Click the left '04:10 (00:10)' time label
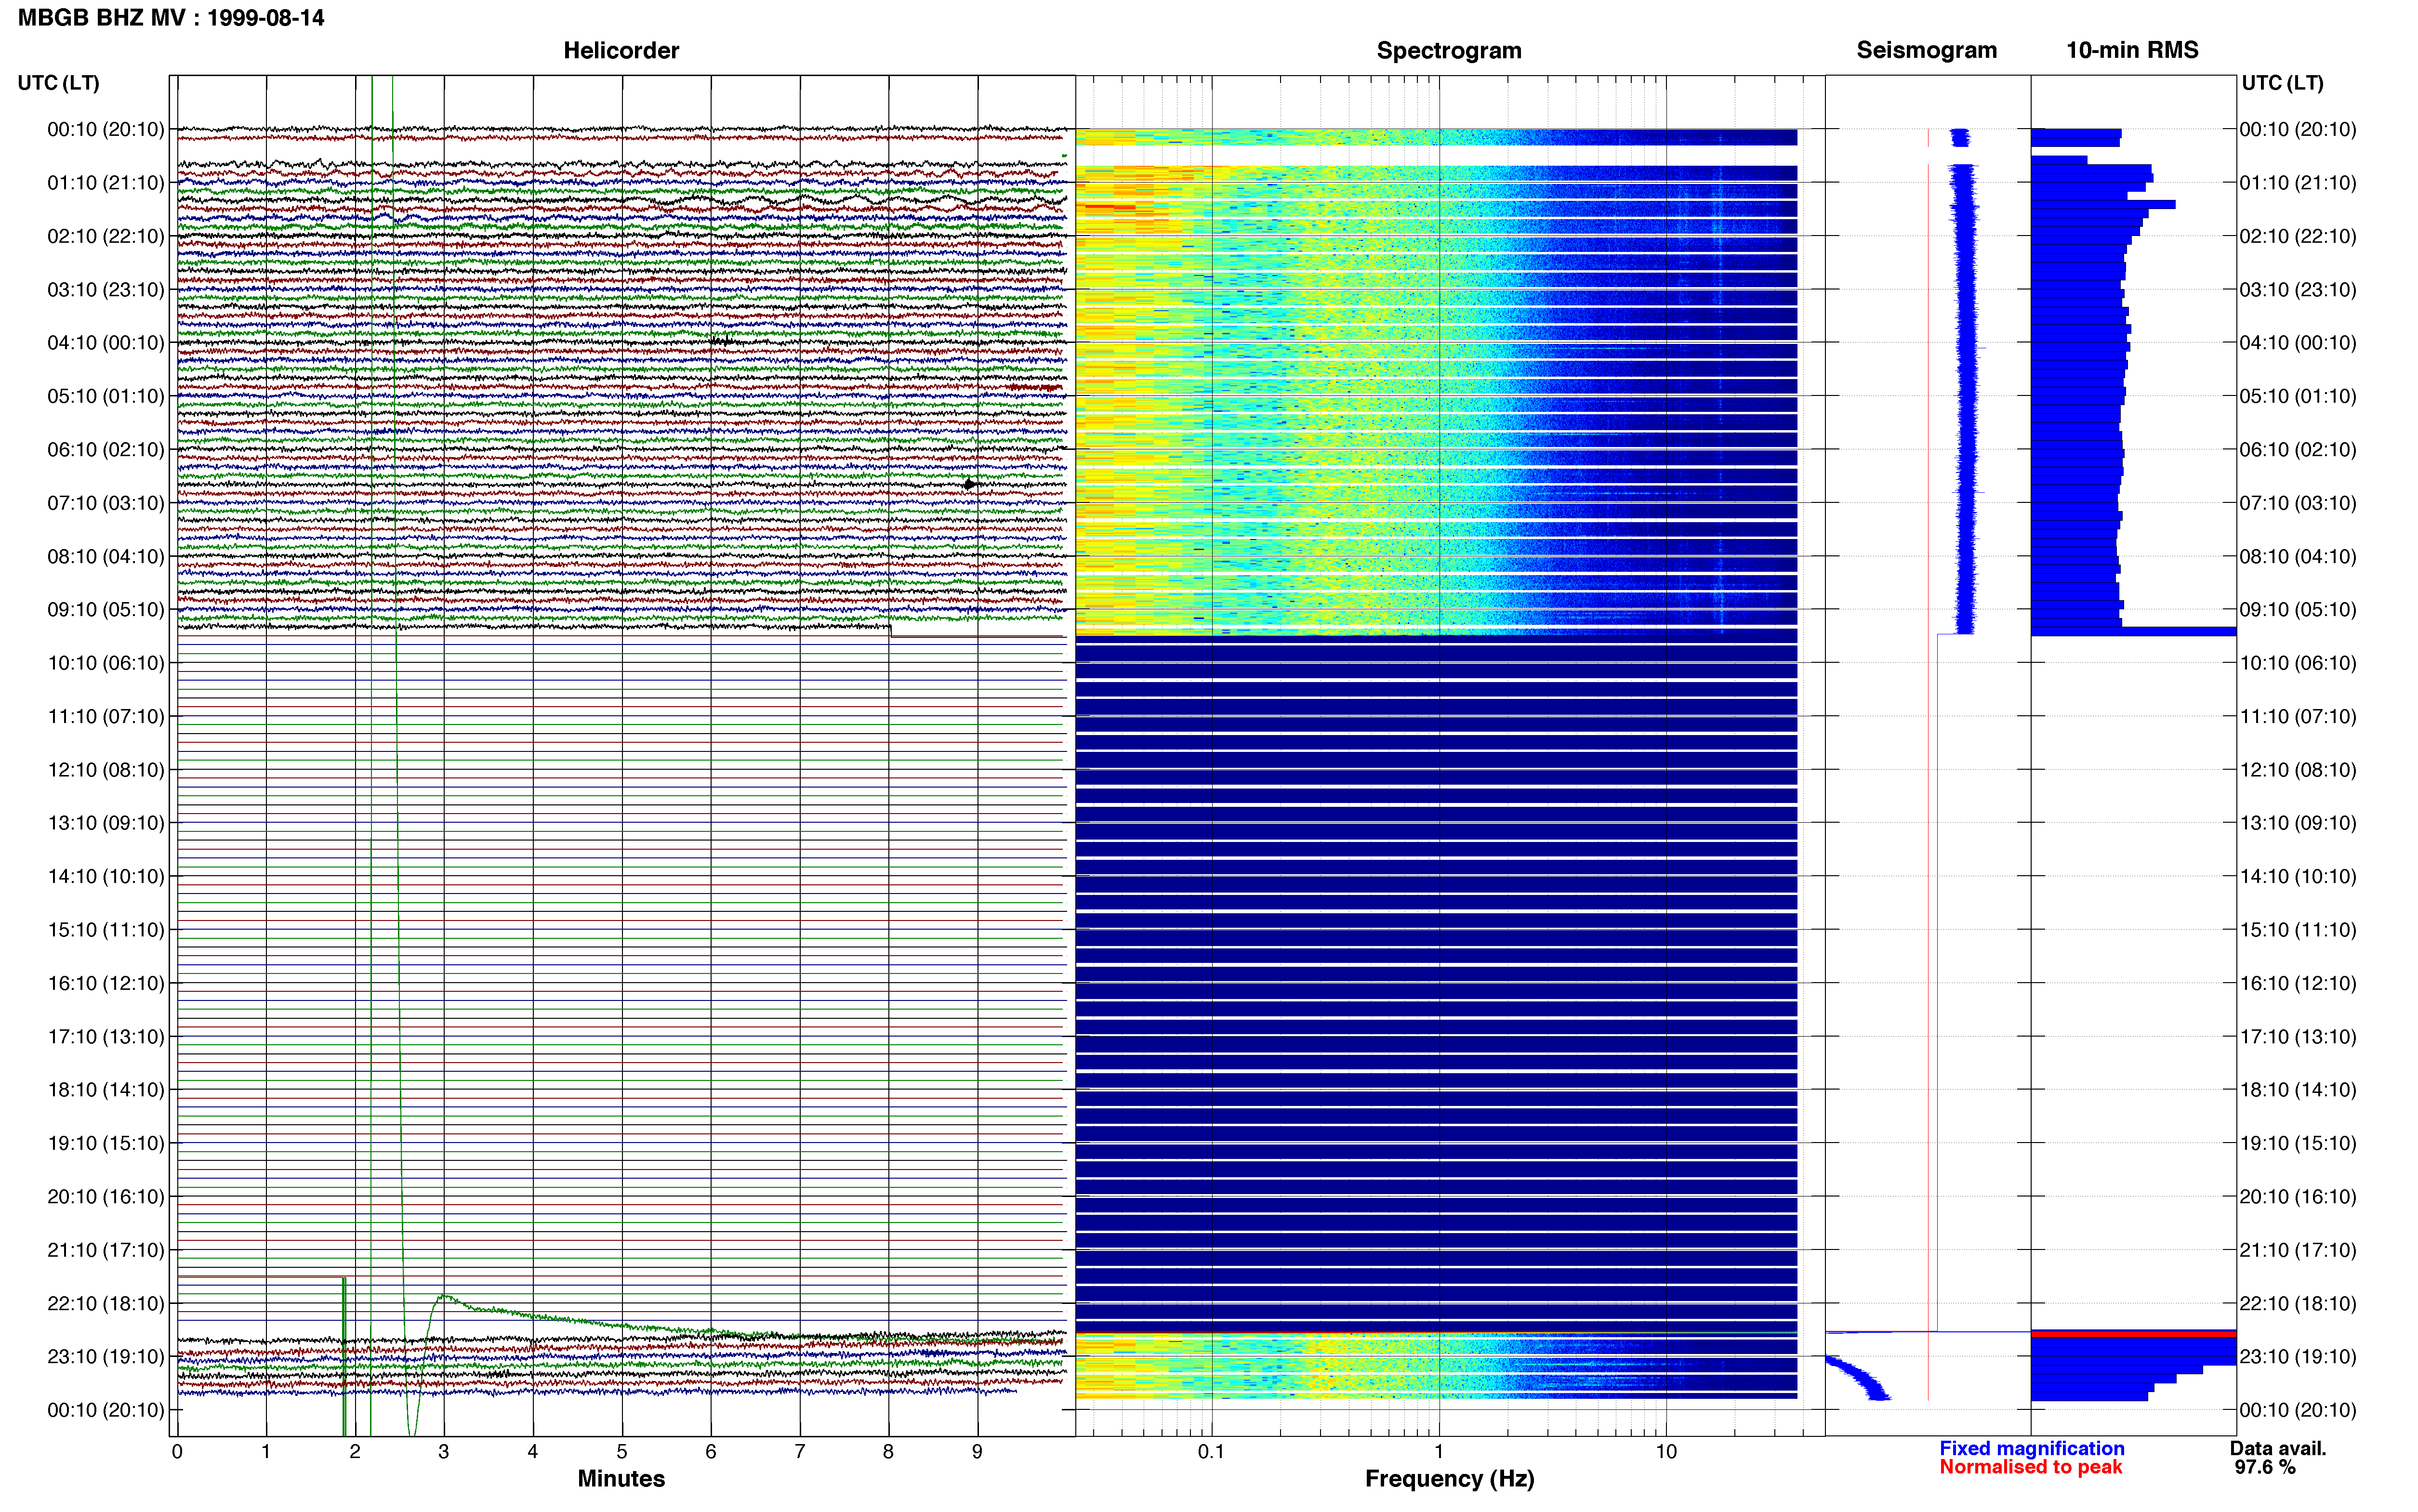 (106, 343)
